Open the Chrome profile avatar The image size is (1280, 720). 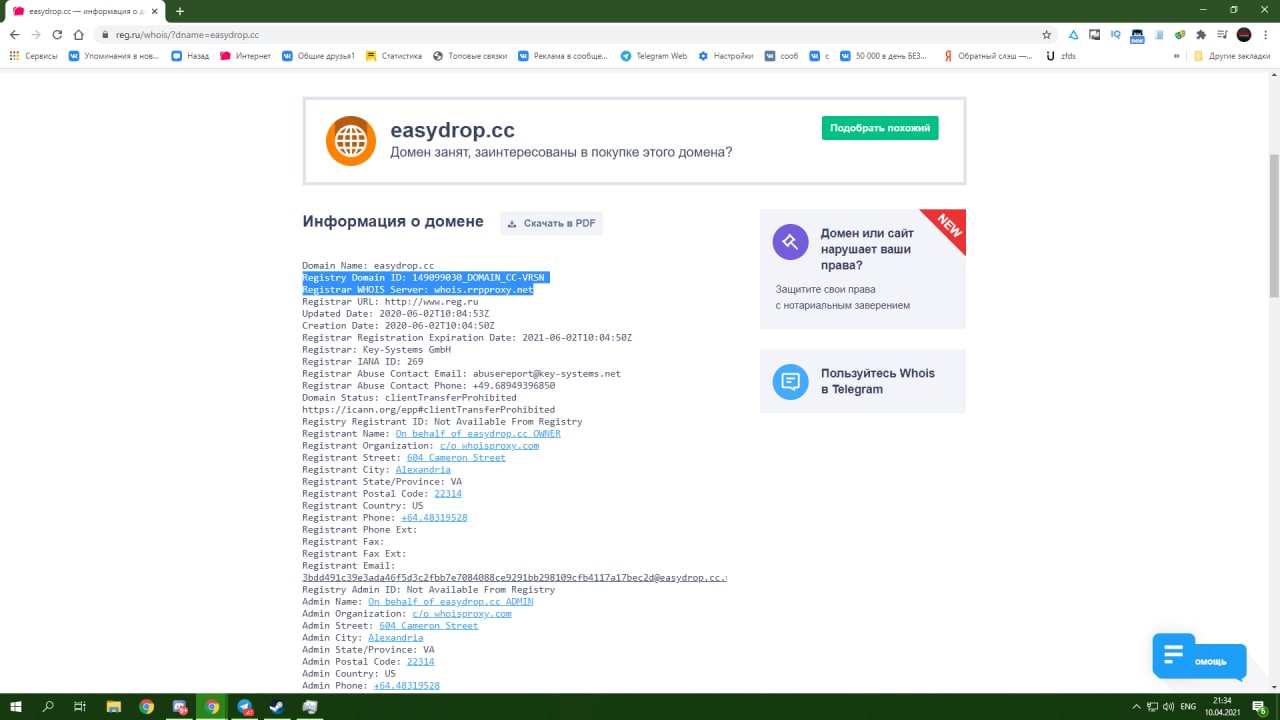tap(1244, 34)
